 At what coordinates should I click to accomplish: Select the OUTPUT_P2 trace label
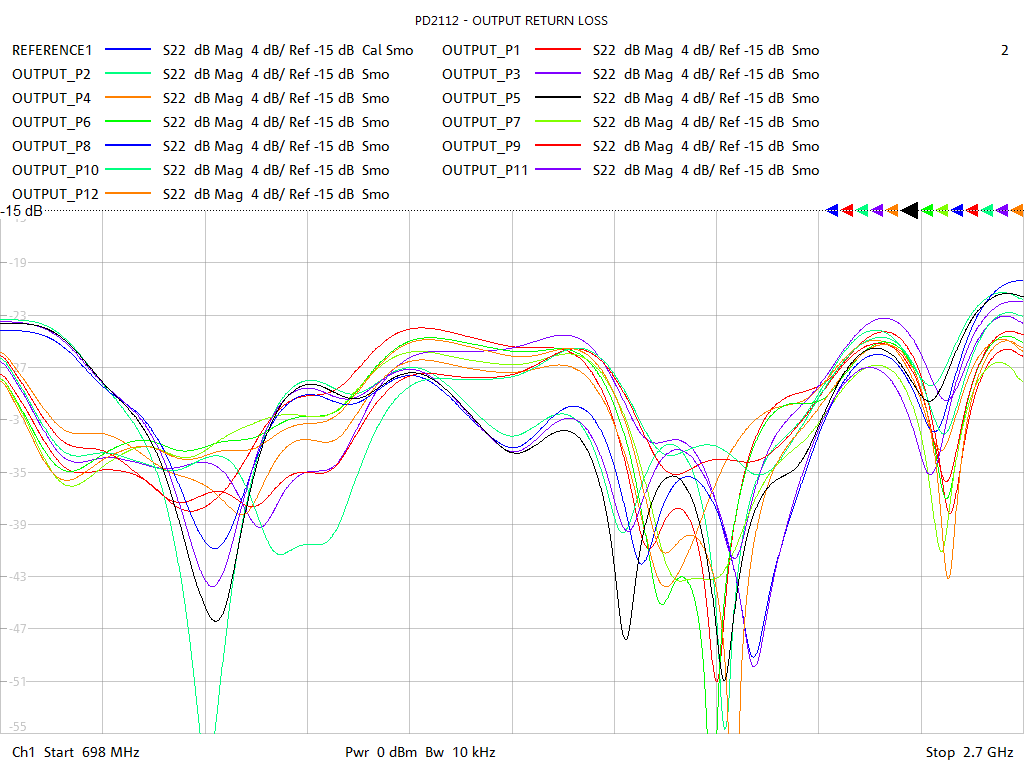click(x=52, y=74)
